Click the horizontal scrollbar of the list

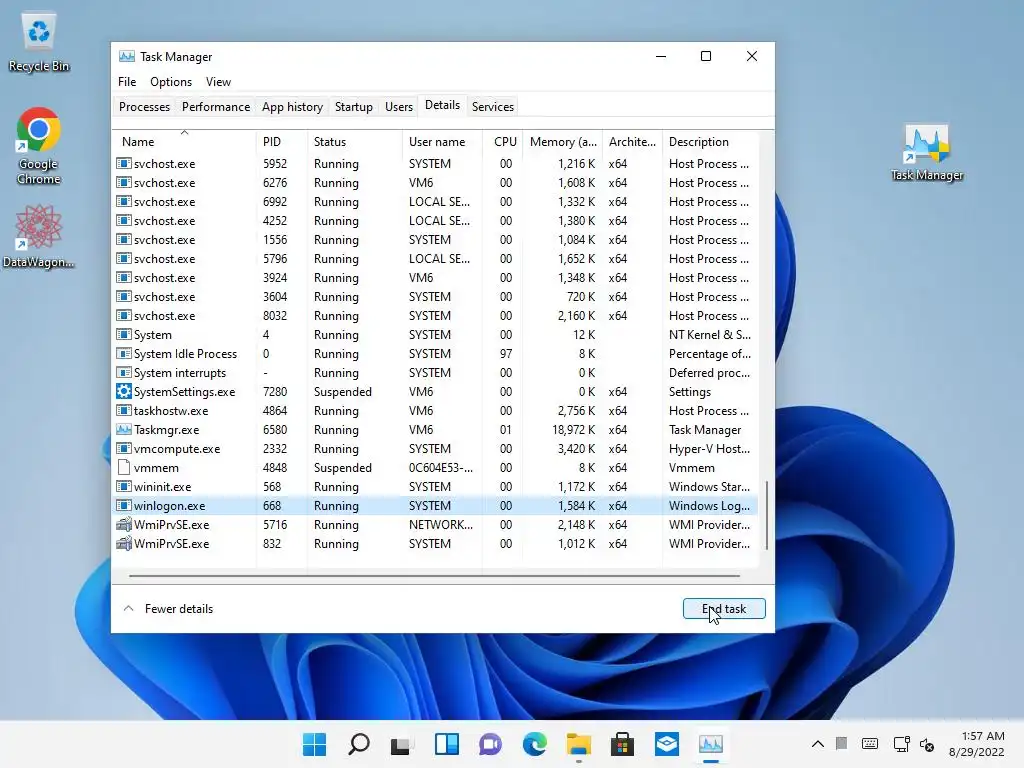pos(434,576)
